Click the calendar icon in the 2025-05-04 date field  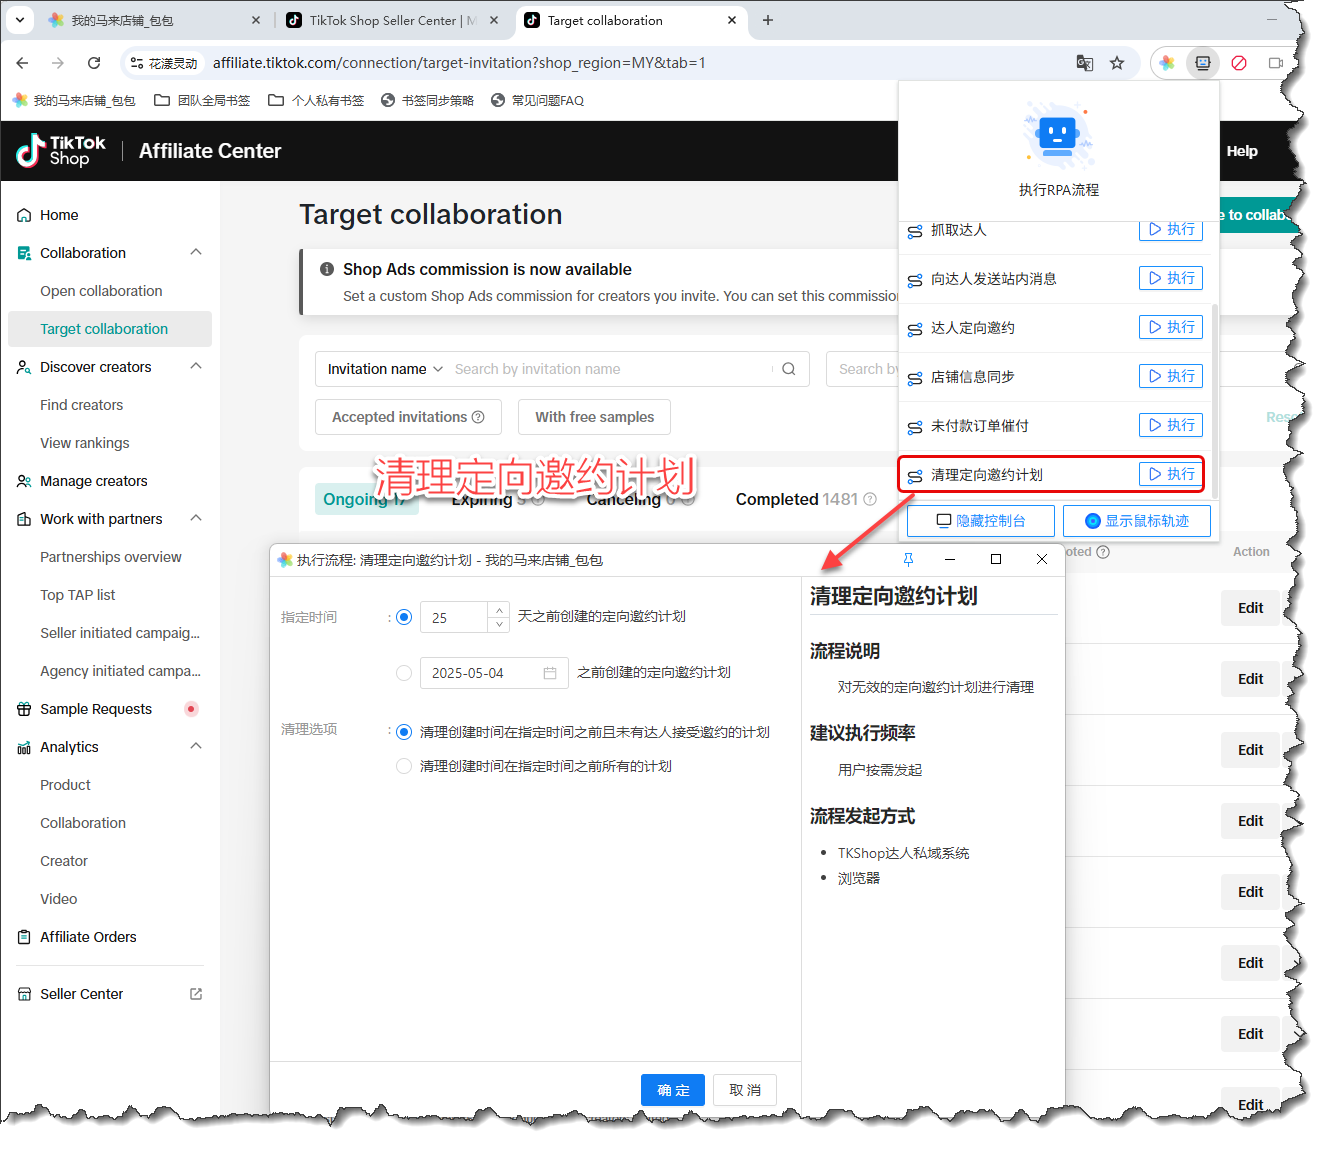tap(550, 673)
